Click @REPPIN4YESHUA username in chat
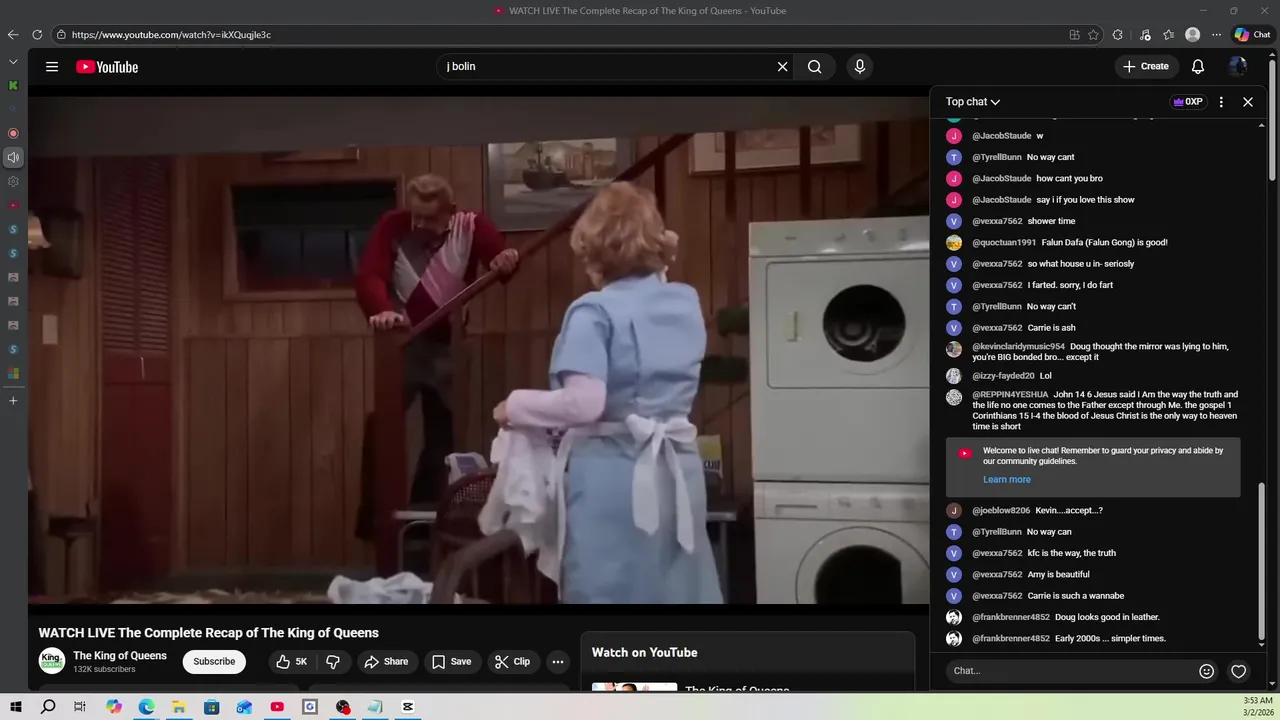The height and width of the screenshot is (720, 1280). [x=1010, y=395]
